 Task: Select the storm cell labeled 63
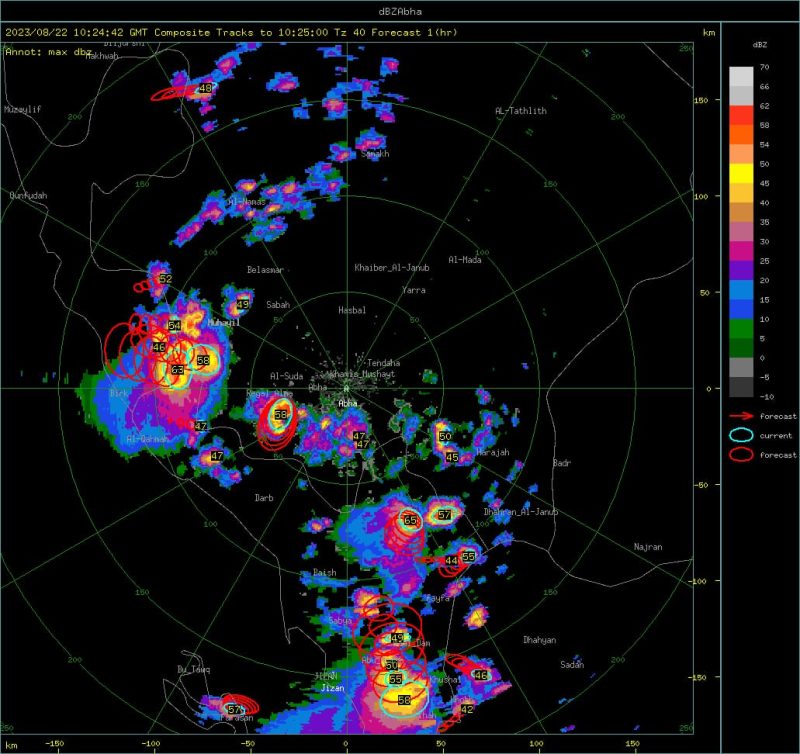tap(177, 370)
